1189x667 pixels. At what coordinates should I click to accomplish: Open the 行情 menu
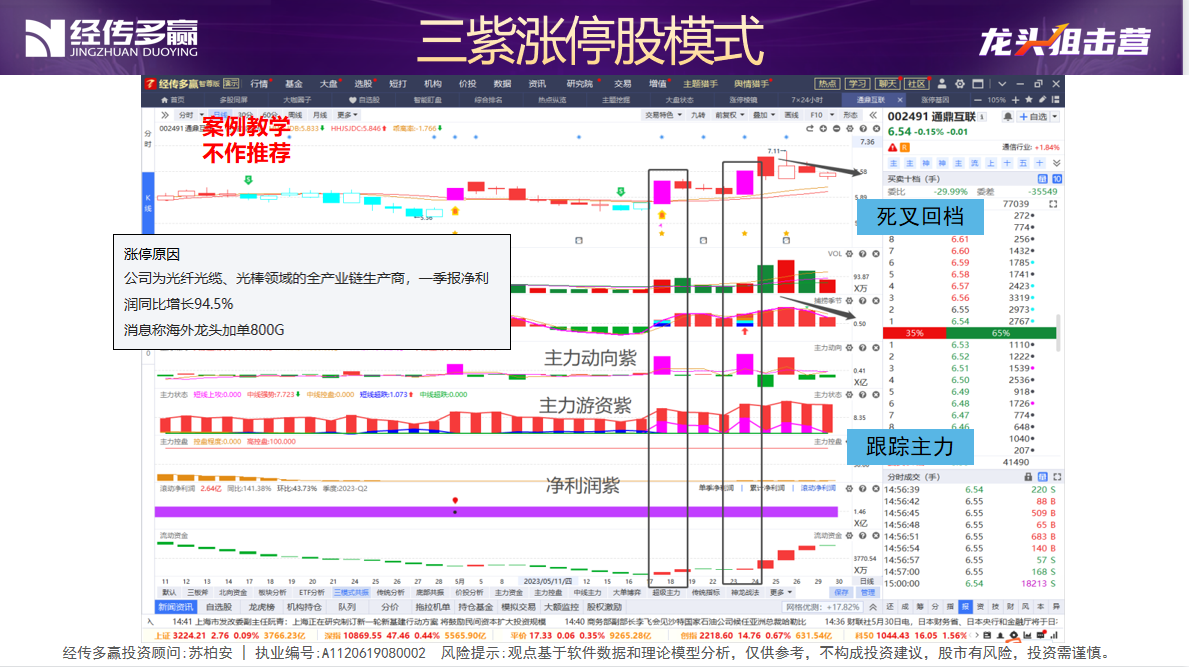259,84
